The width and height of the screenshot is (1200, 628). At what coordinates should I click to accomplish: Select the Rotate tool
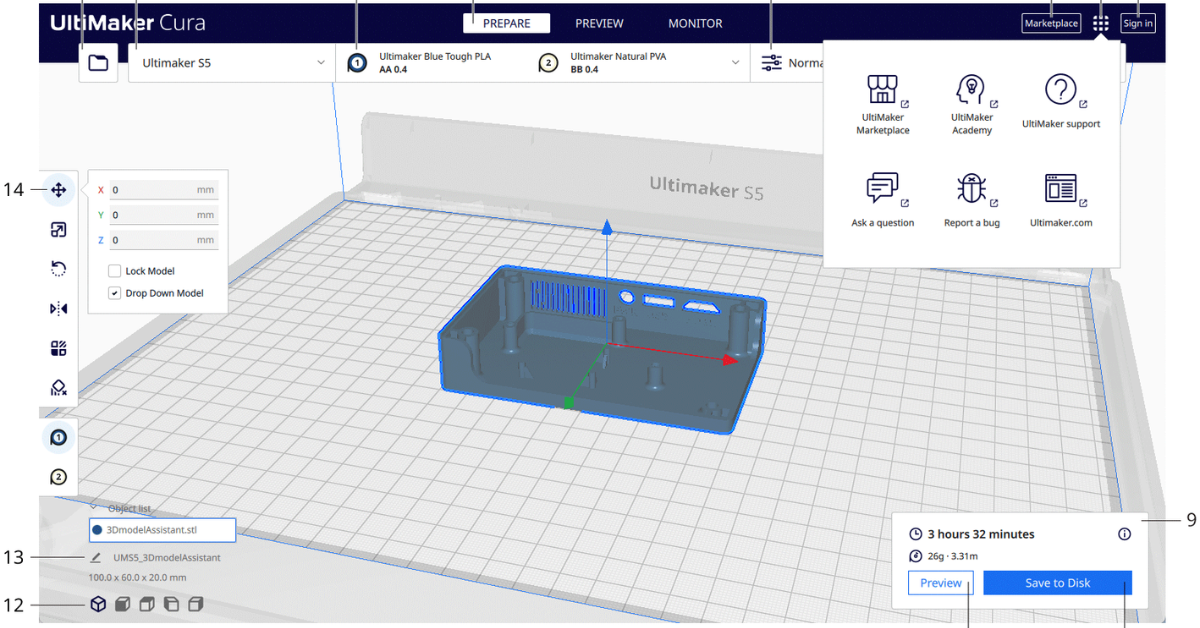pyautogui.click(x=58, y=268)
